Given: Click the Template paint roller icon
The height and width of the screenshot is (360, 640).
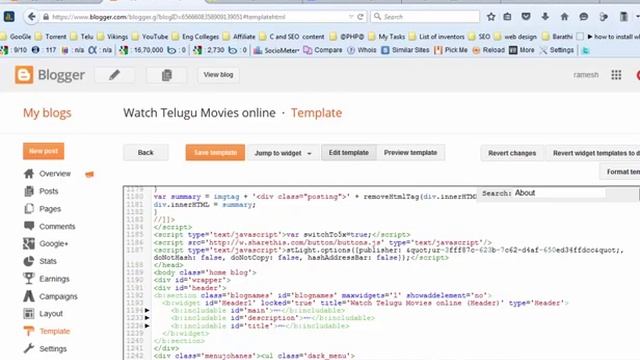Looking at the screenshot, I should point(29,331).
